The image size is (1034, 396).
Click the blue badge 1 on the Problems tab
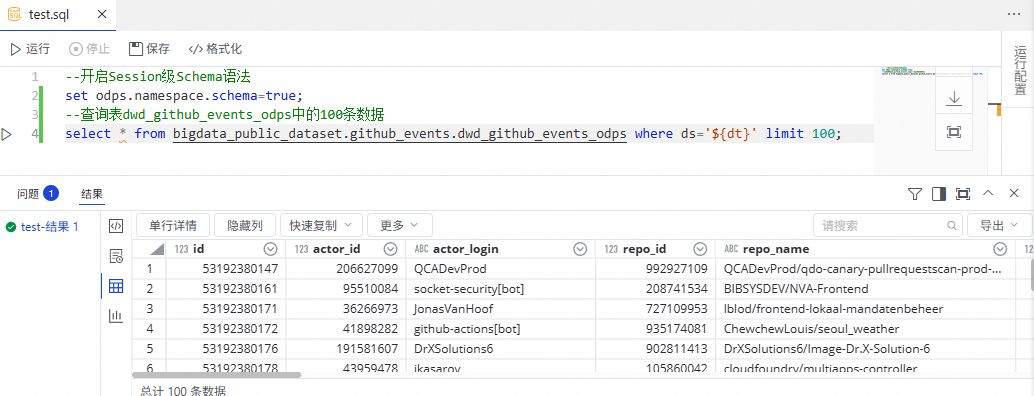(51, 194)
